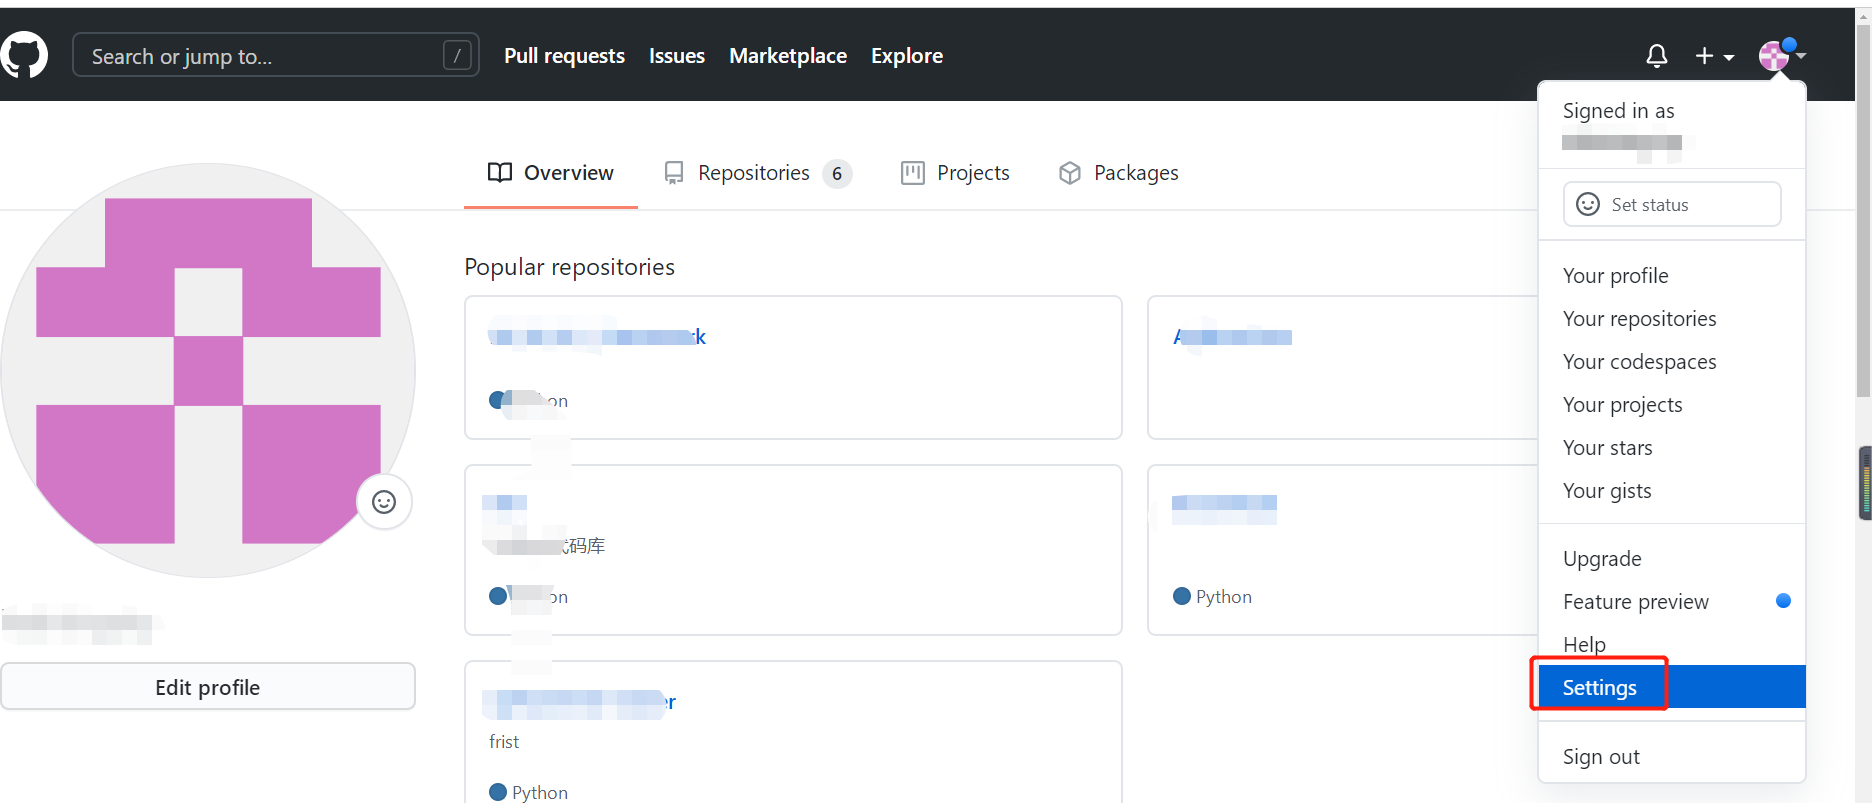The image size is (1872, 803).
Task: Set status via avatar smiley emoji button
Action: [384, 502]
